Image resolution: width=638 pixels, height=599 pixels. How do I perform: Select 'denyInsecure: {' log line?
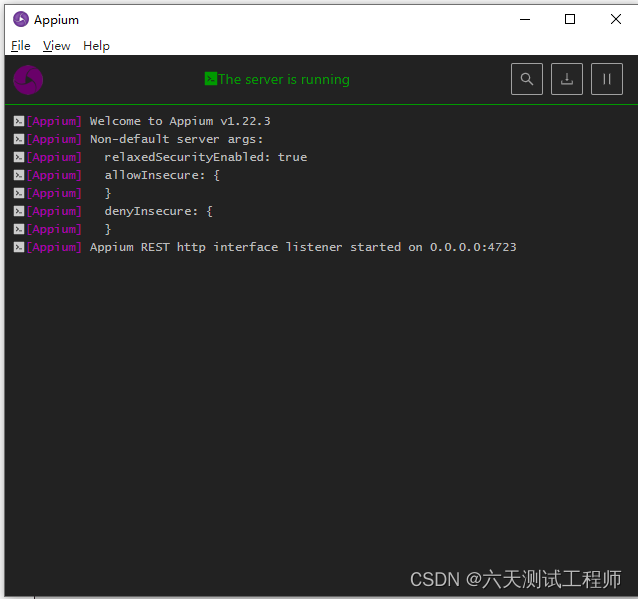(x=159, y=211)
